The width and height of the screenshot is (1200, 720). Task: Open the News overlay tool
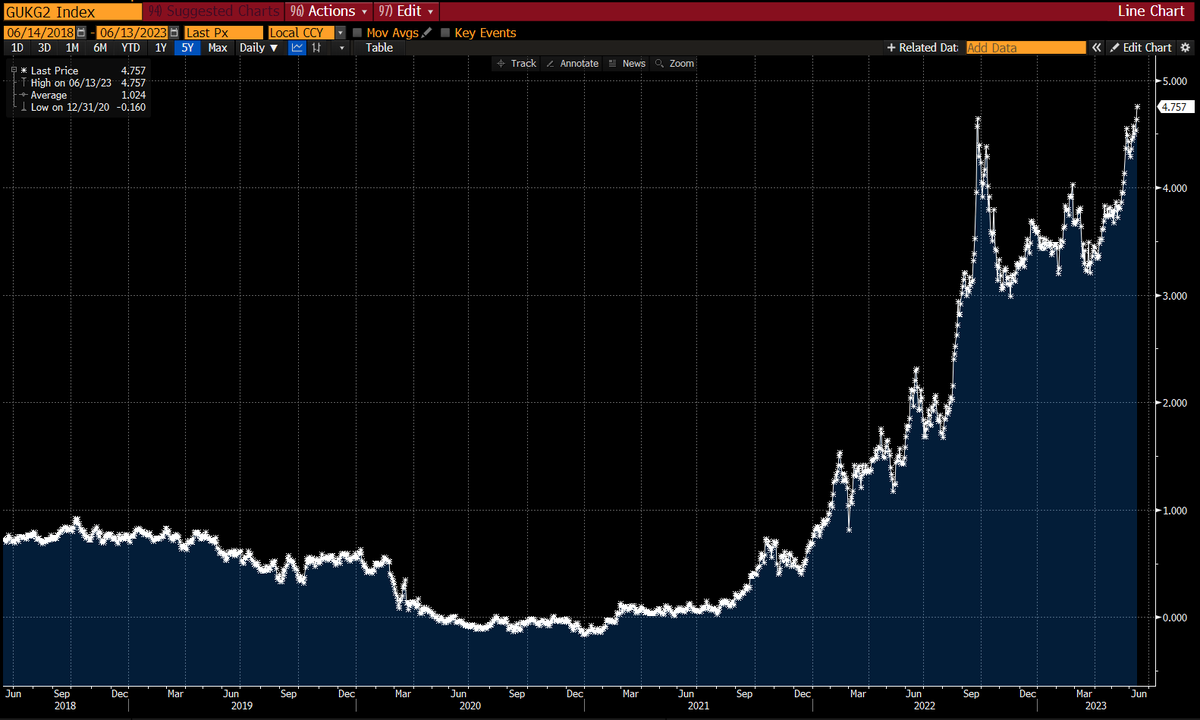point(627,63)
